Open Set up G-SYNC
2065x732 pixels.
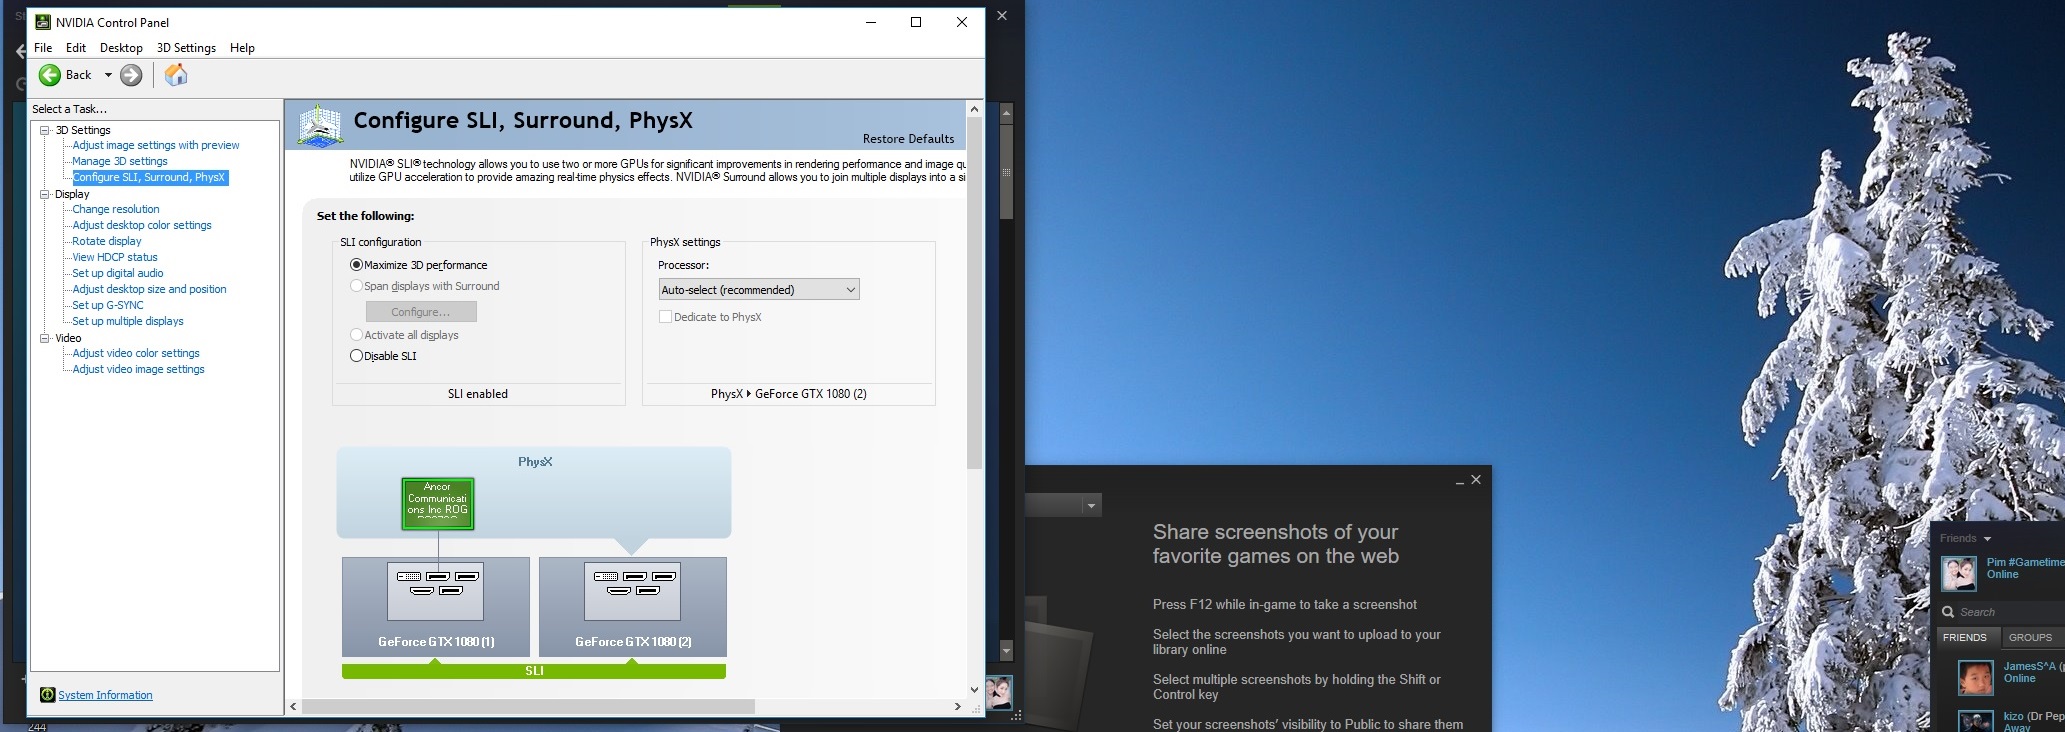click(x=108, y=305)
